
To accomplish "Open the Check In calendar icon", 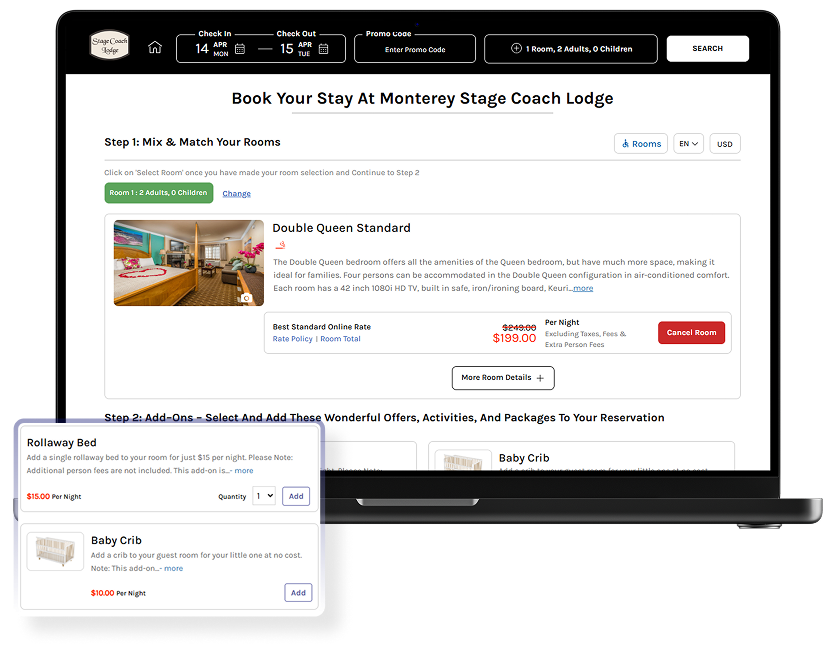I will pyautogui.click(x=240, y=49).
